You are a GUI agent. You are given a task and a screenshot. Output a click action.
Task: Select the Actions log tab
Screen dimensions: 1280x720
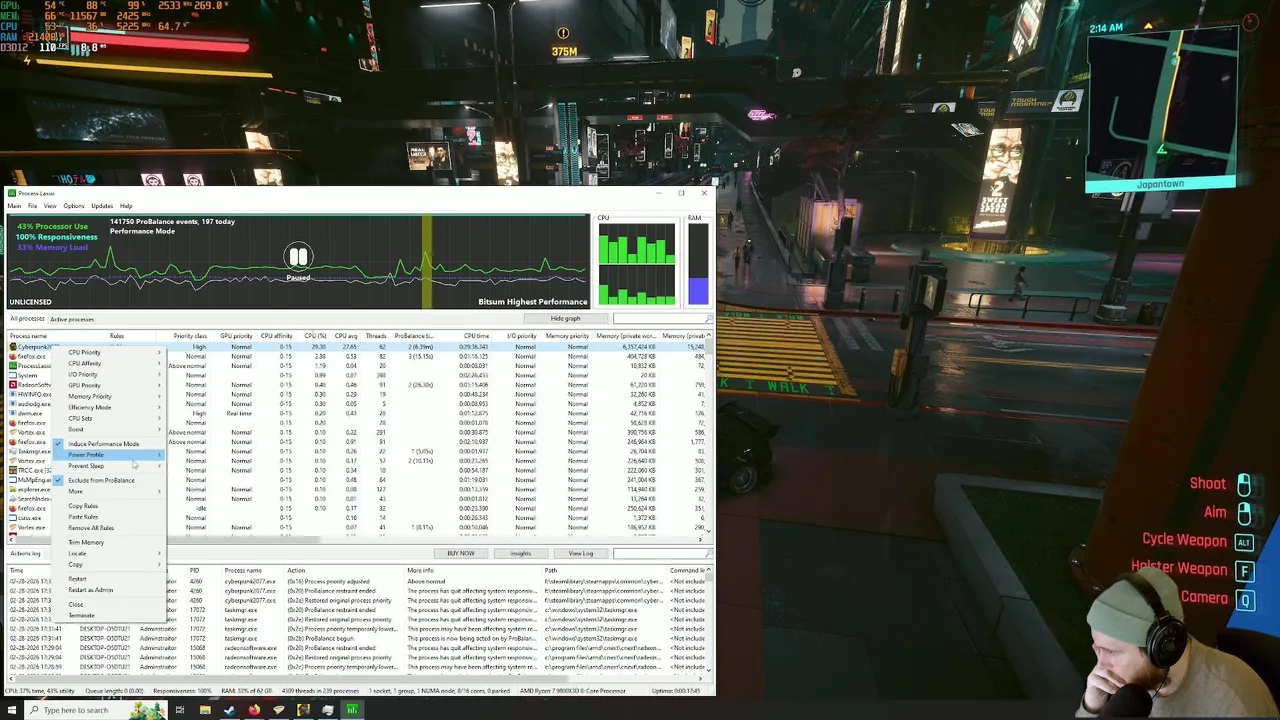25,553
